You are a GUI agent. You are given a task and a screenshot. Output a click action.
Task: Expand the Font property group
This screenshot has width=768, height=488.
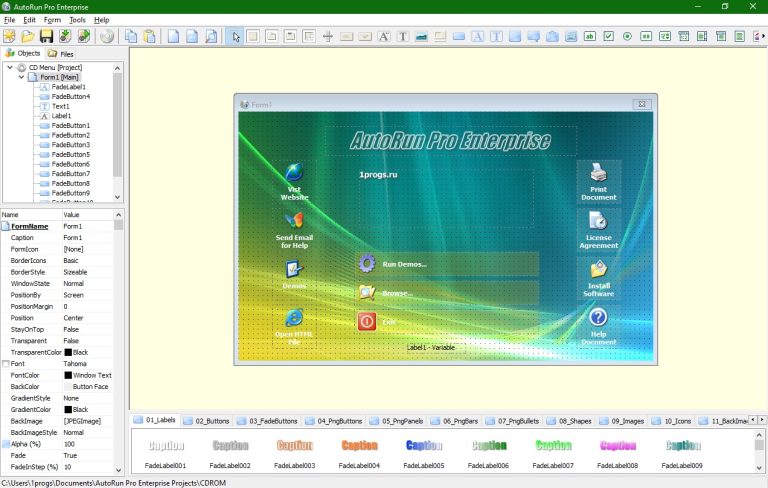(x=5, y=364)
